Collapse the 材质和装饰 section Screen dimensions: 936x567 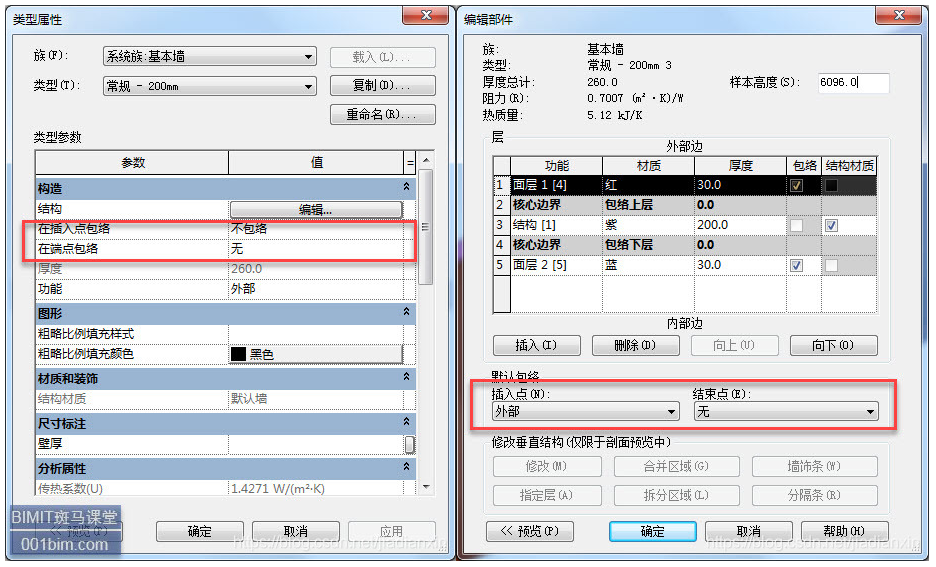[407, 377]
